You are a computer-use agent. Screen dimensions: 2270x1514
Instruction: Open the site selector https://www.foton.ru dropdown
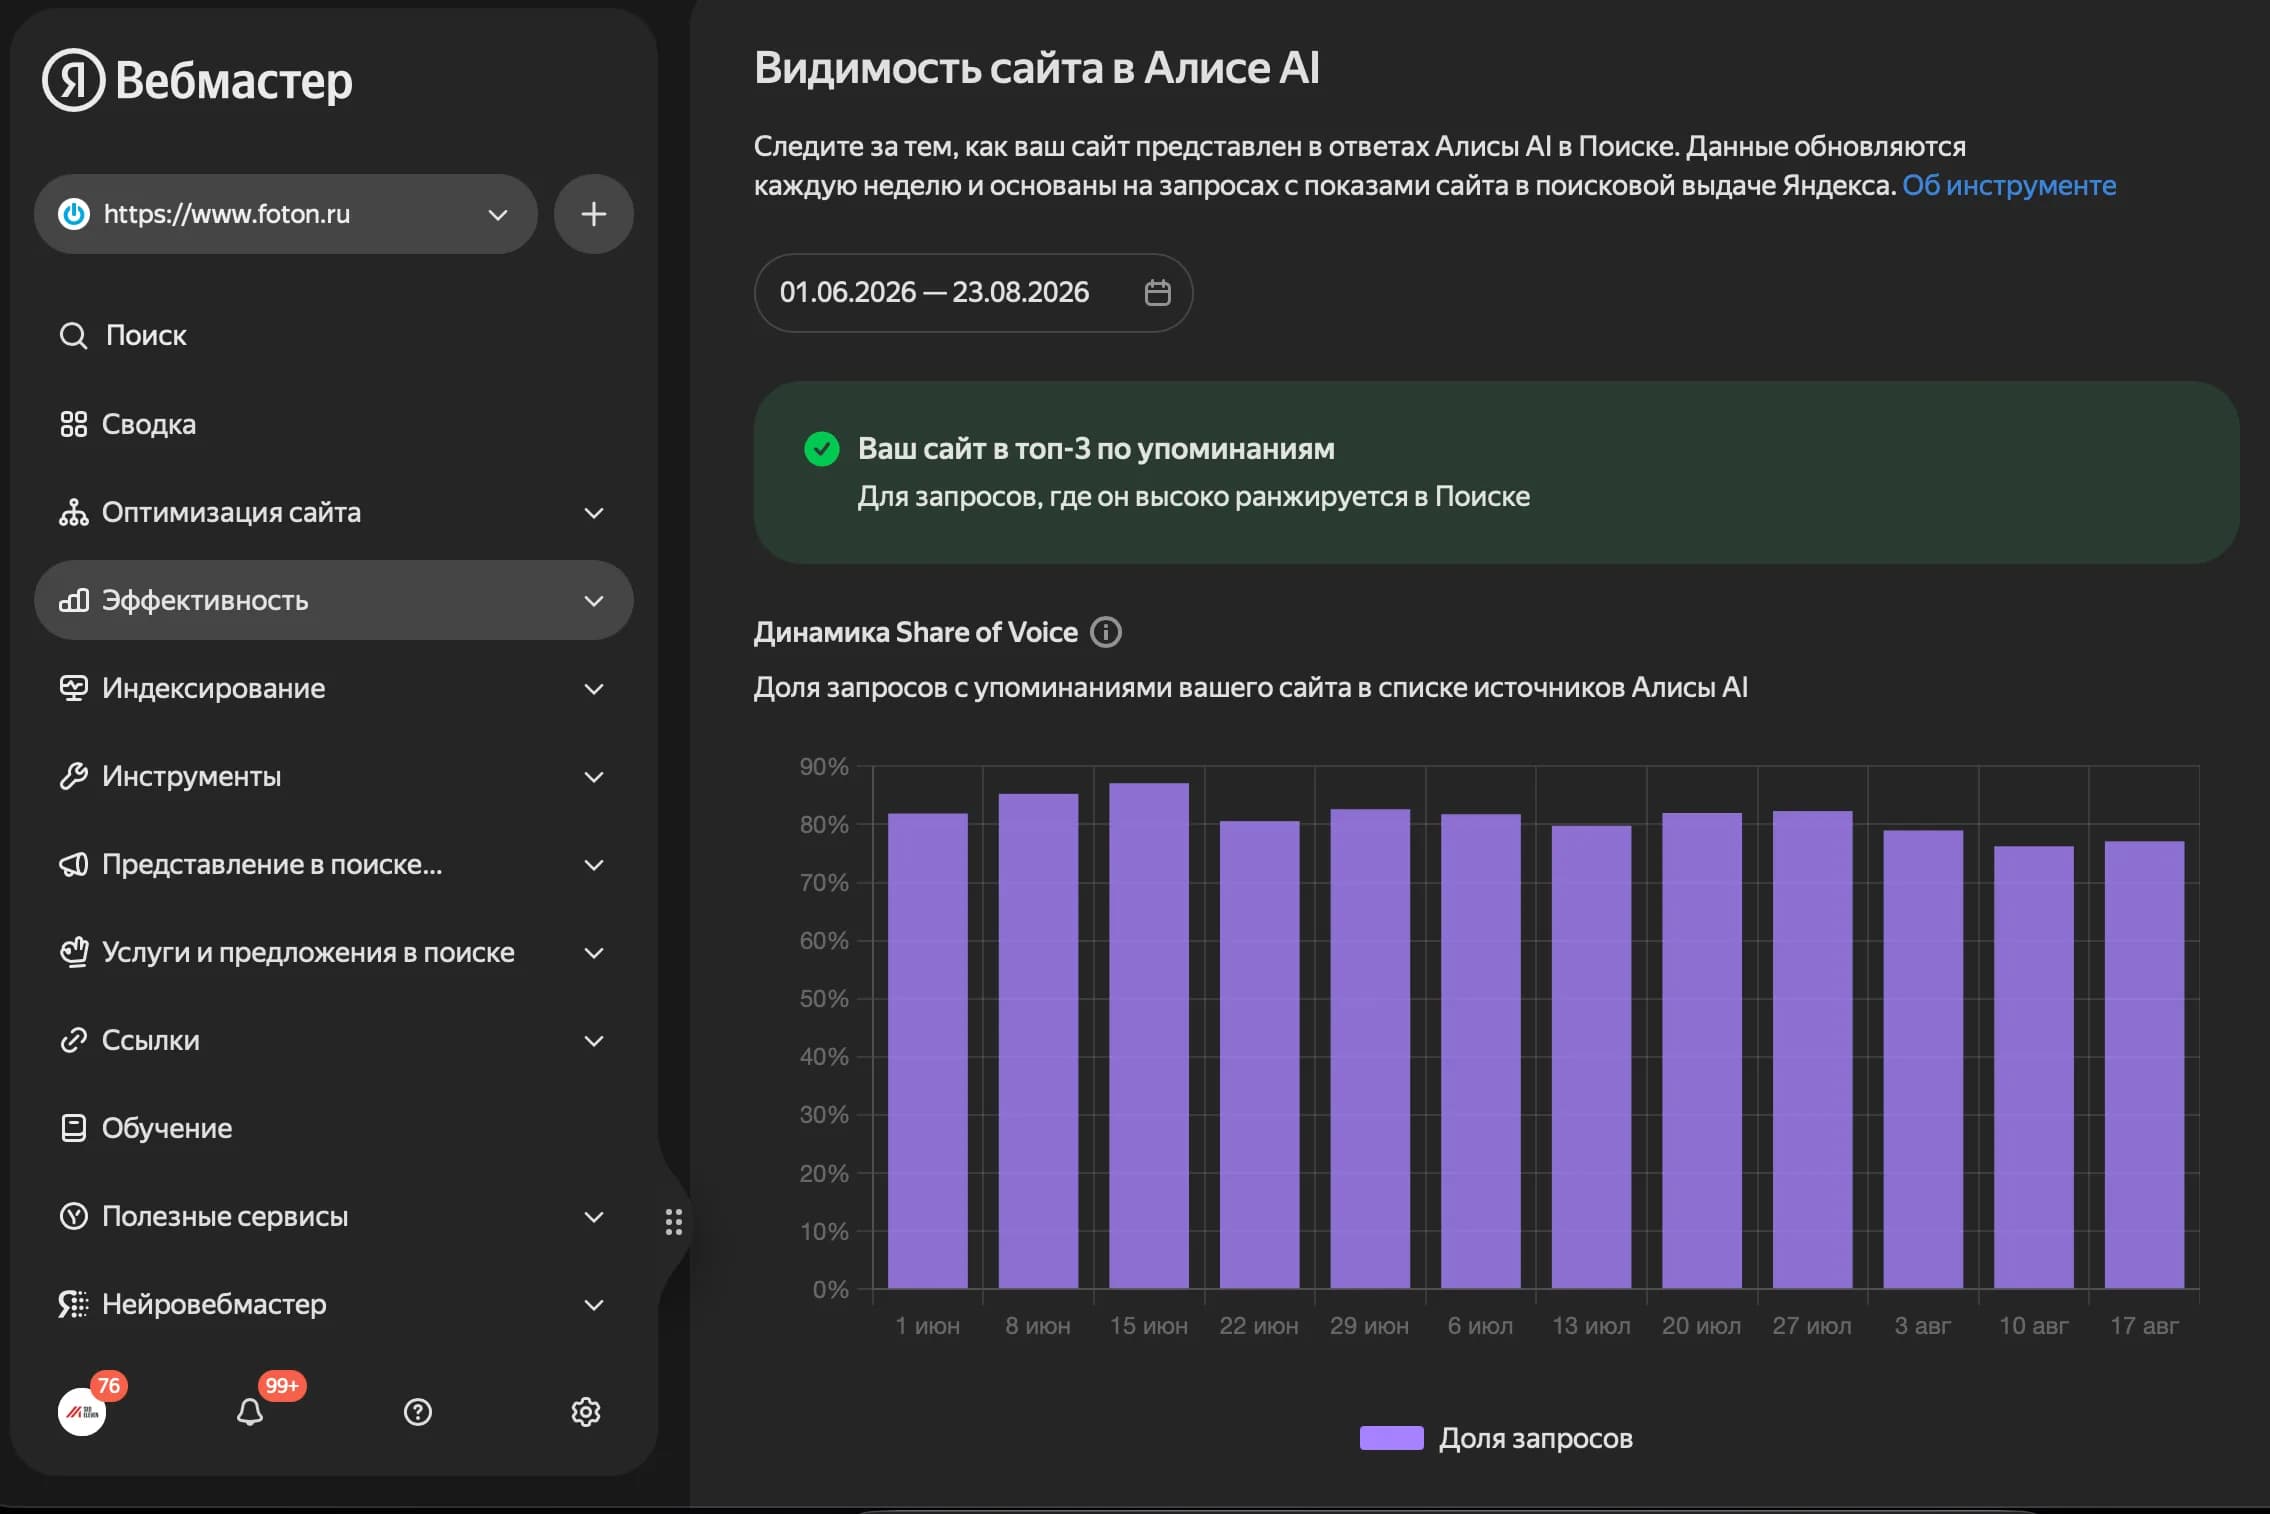pos(286,214)
